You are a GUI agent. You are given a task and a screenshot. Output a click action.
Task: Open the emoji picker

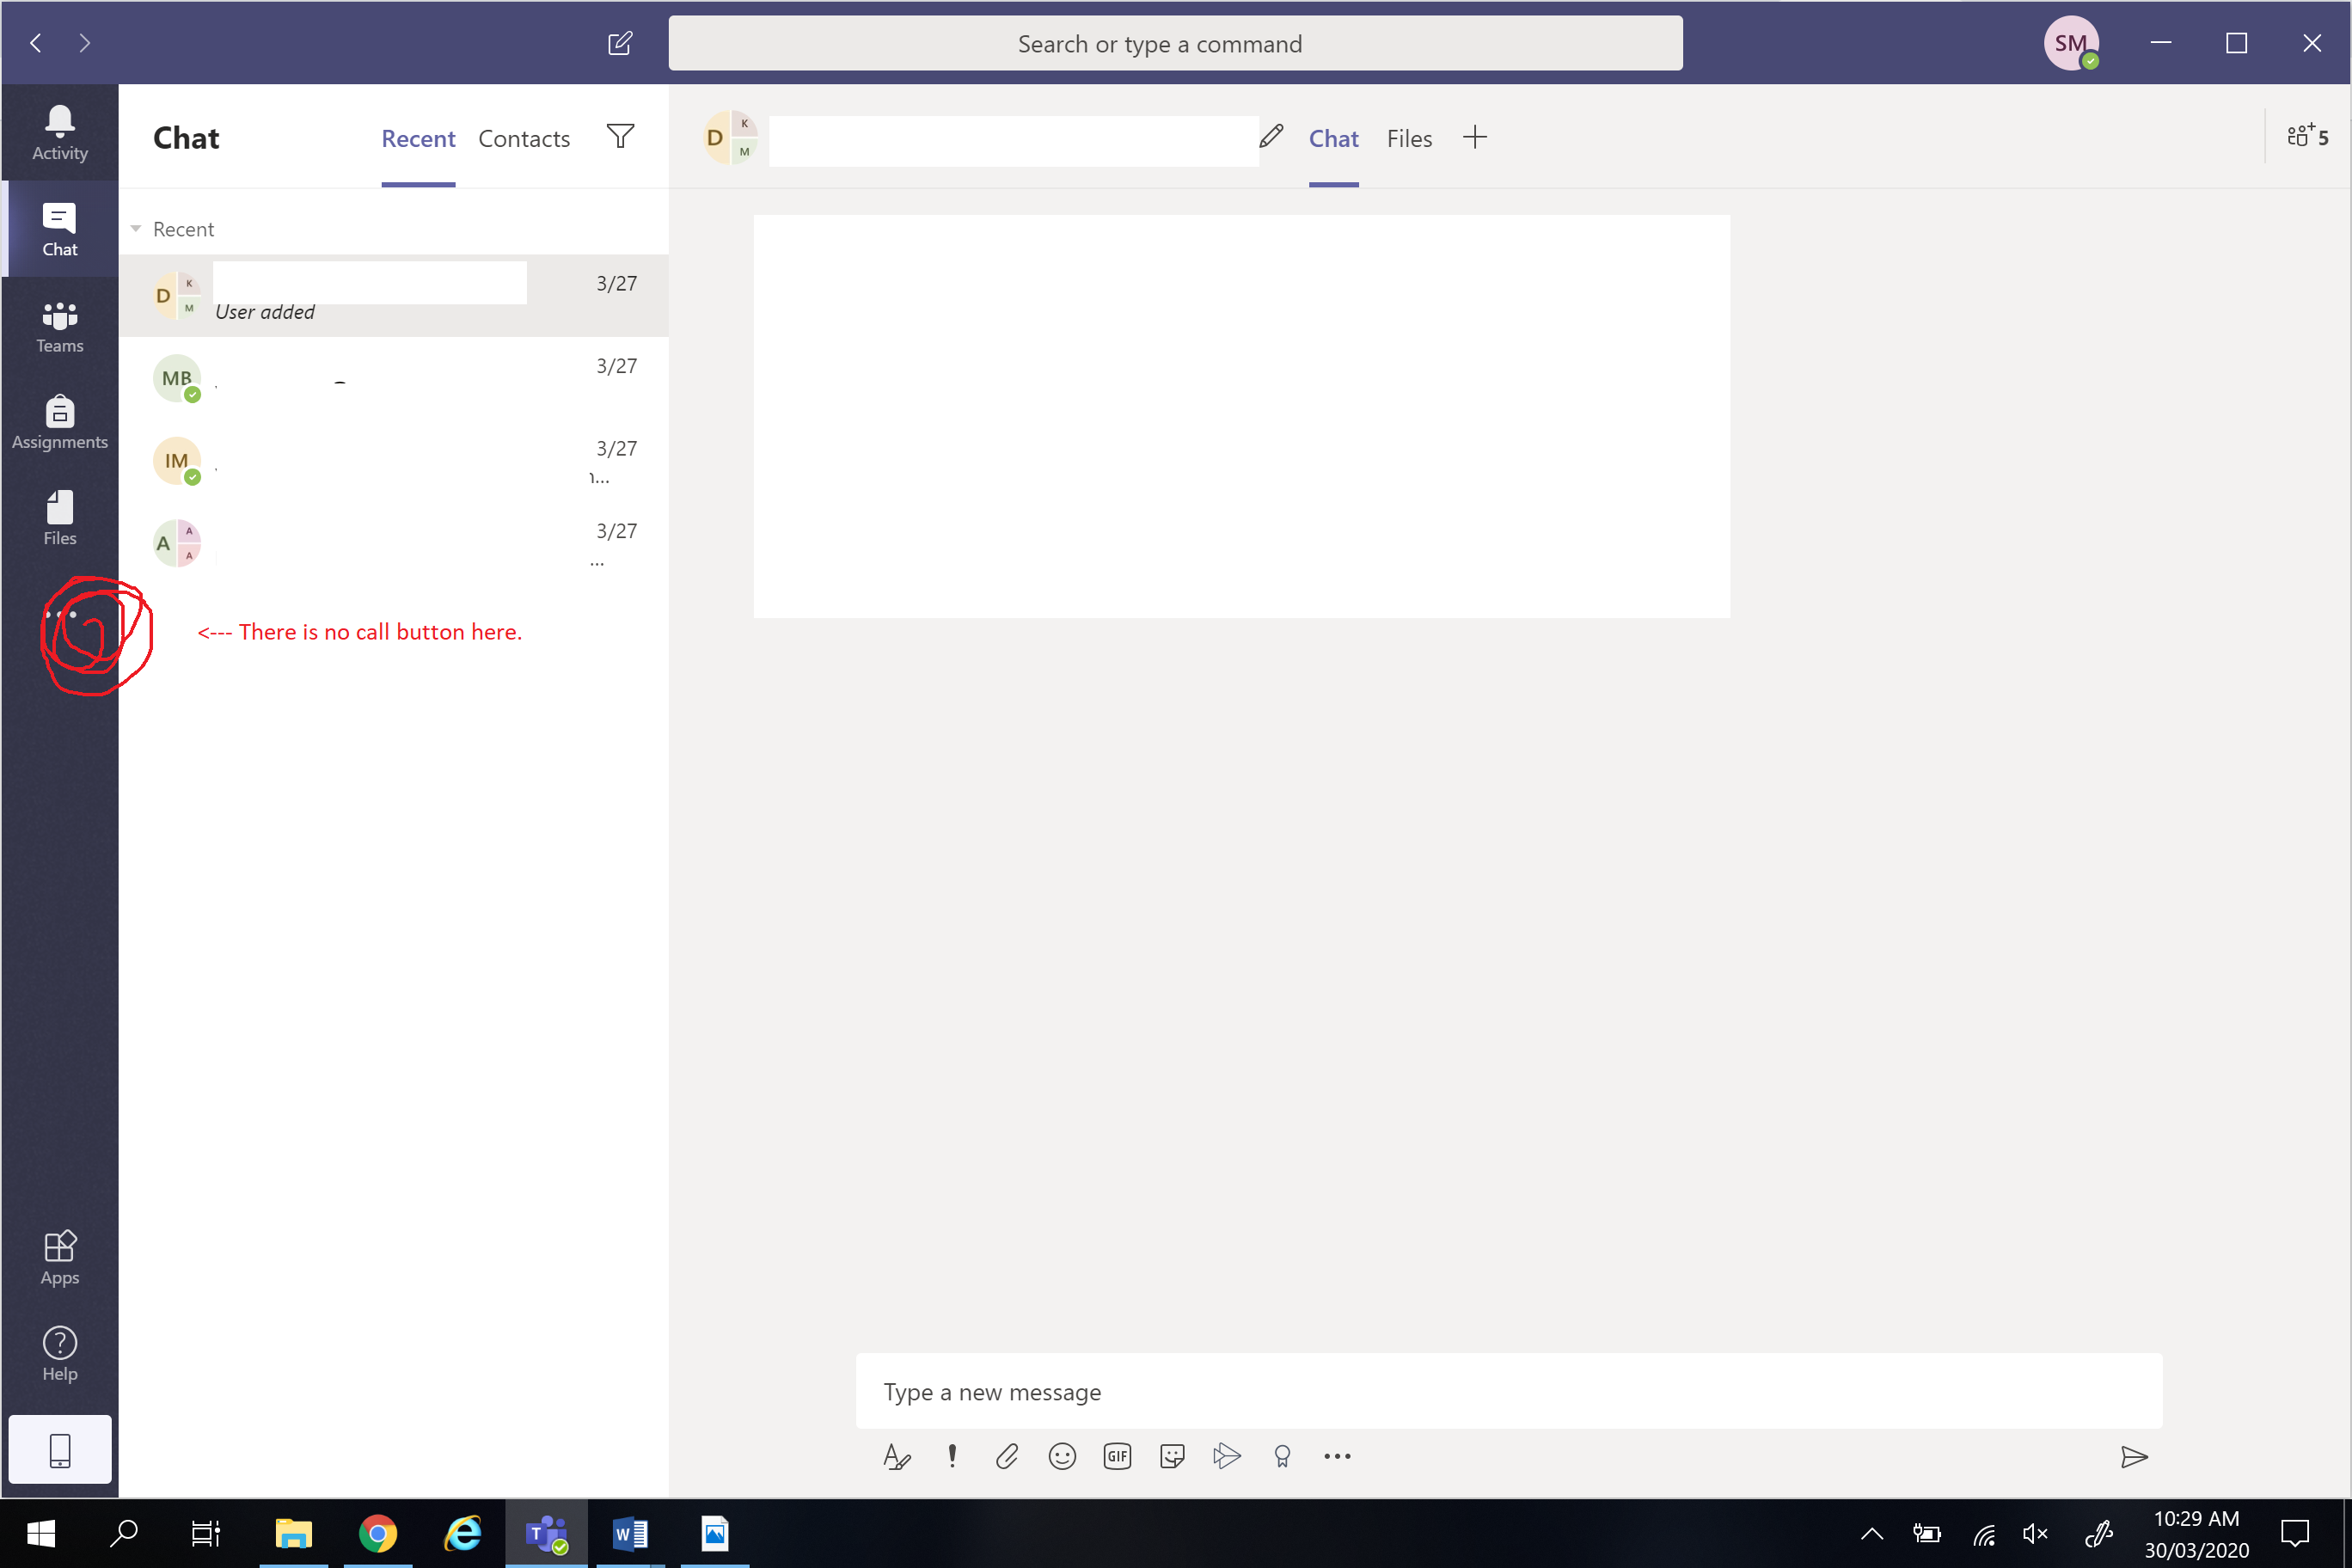click(x=1062, y=1456)
